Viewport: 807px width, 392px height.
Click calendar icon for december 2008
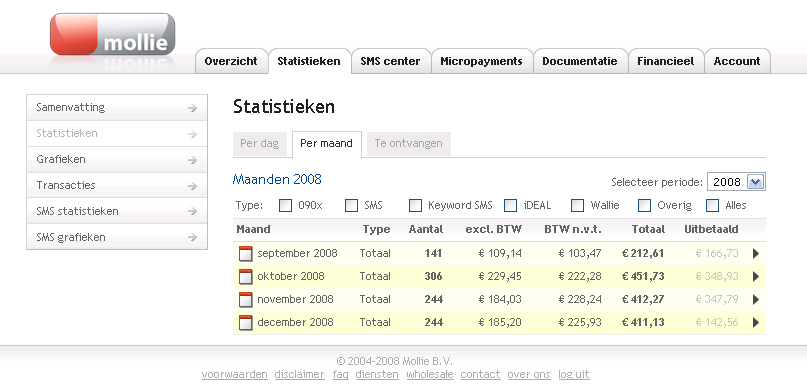click(246, 323)
